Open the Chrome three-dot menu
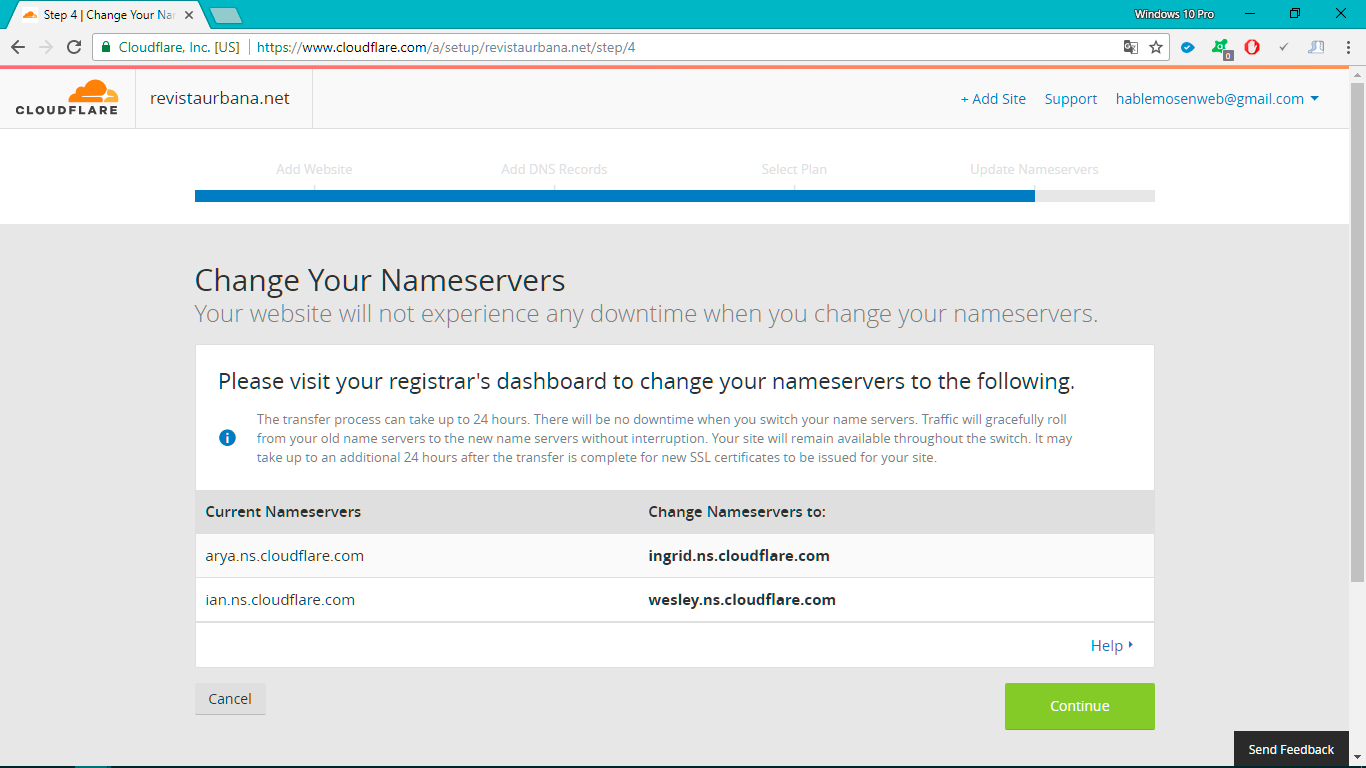This screenshot has height=768, width=1366. pyautogui.click(x=1348, y=47)
